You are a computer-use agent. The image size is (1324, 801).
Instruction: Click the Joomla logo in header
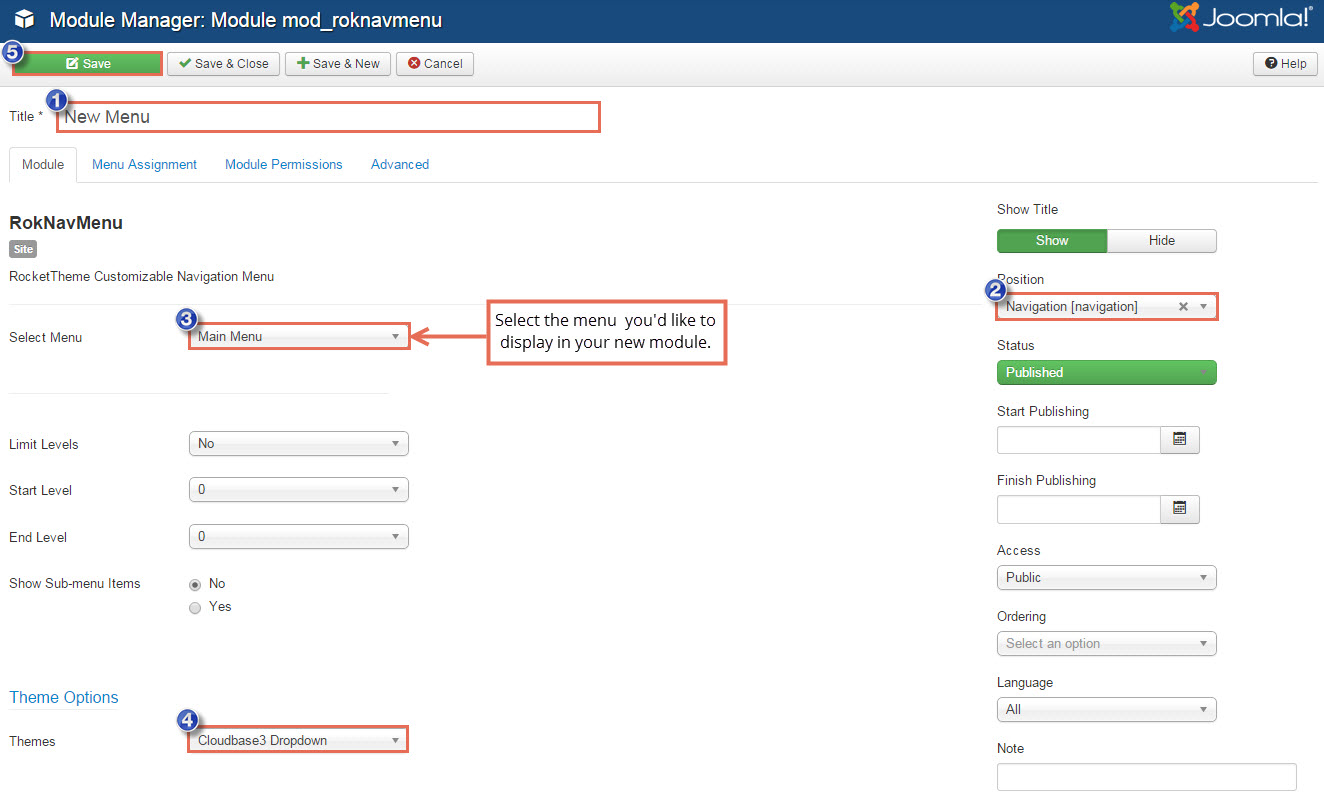1240,18
